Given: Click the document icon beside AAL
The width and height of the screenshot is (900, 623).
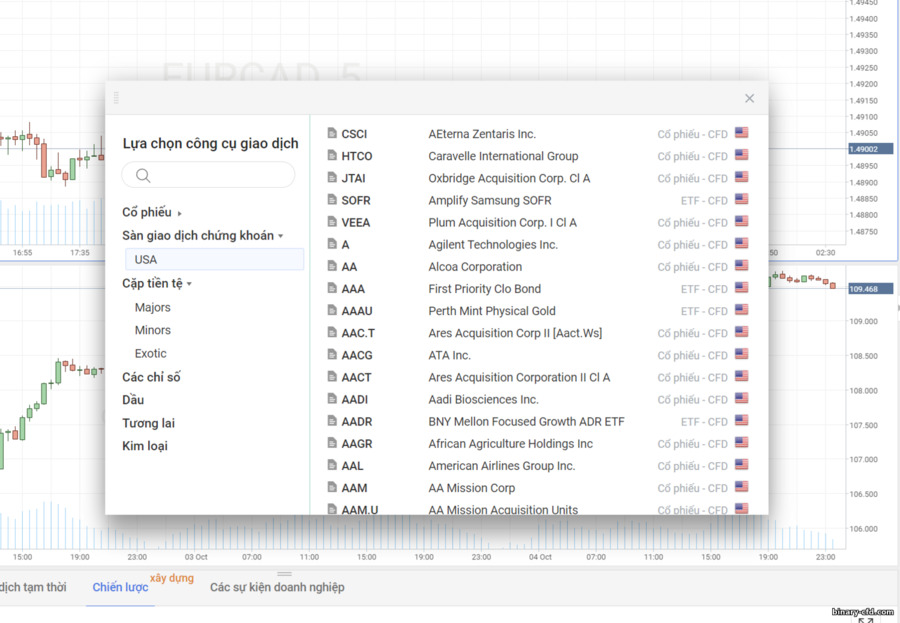Looking at the screenshot, I should pyautogui.click(x=332, y=465).
